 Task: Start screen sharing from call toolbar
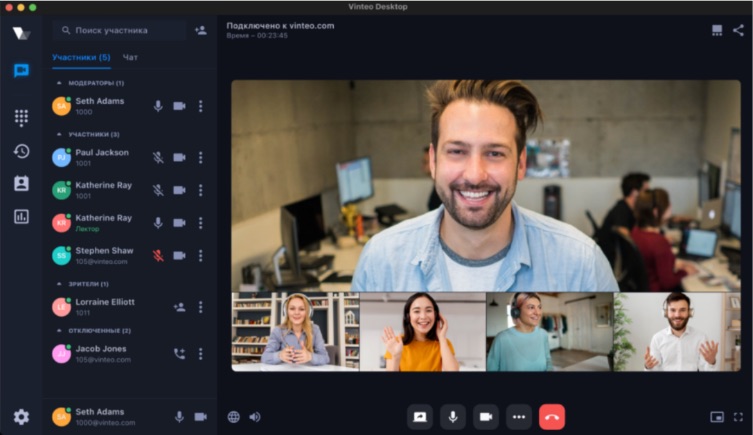pos(420,417)
